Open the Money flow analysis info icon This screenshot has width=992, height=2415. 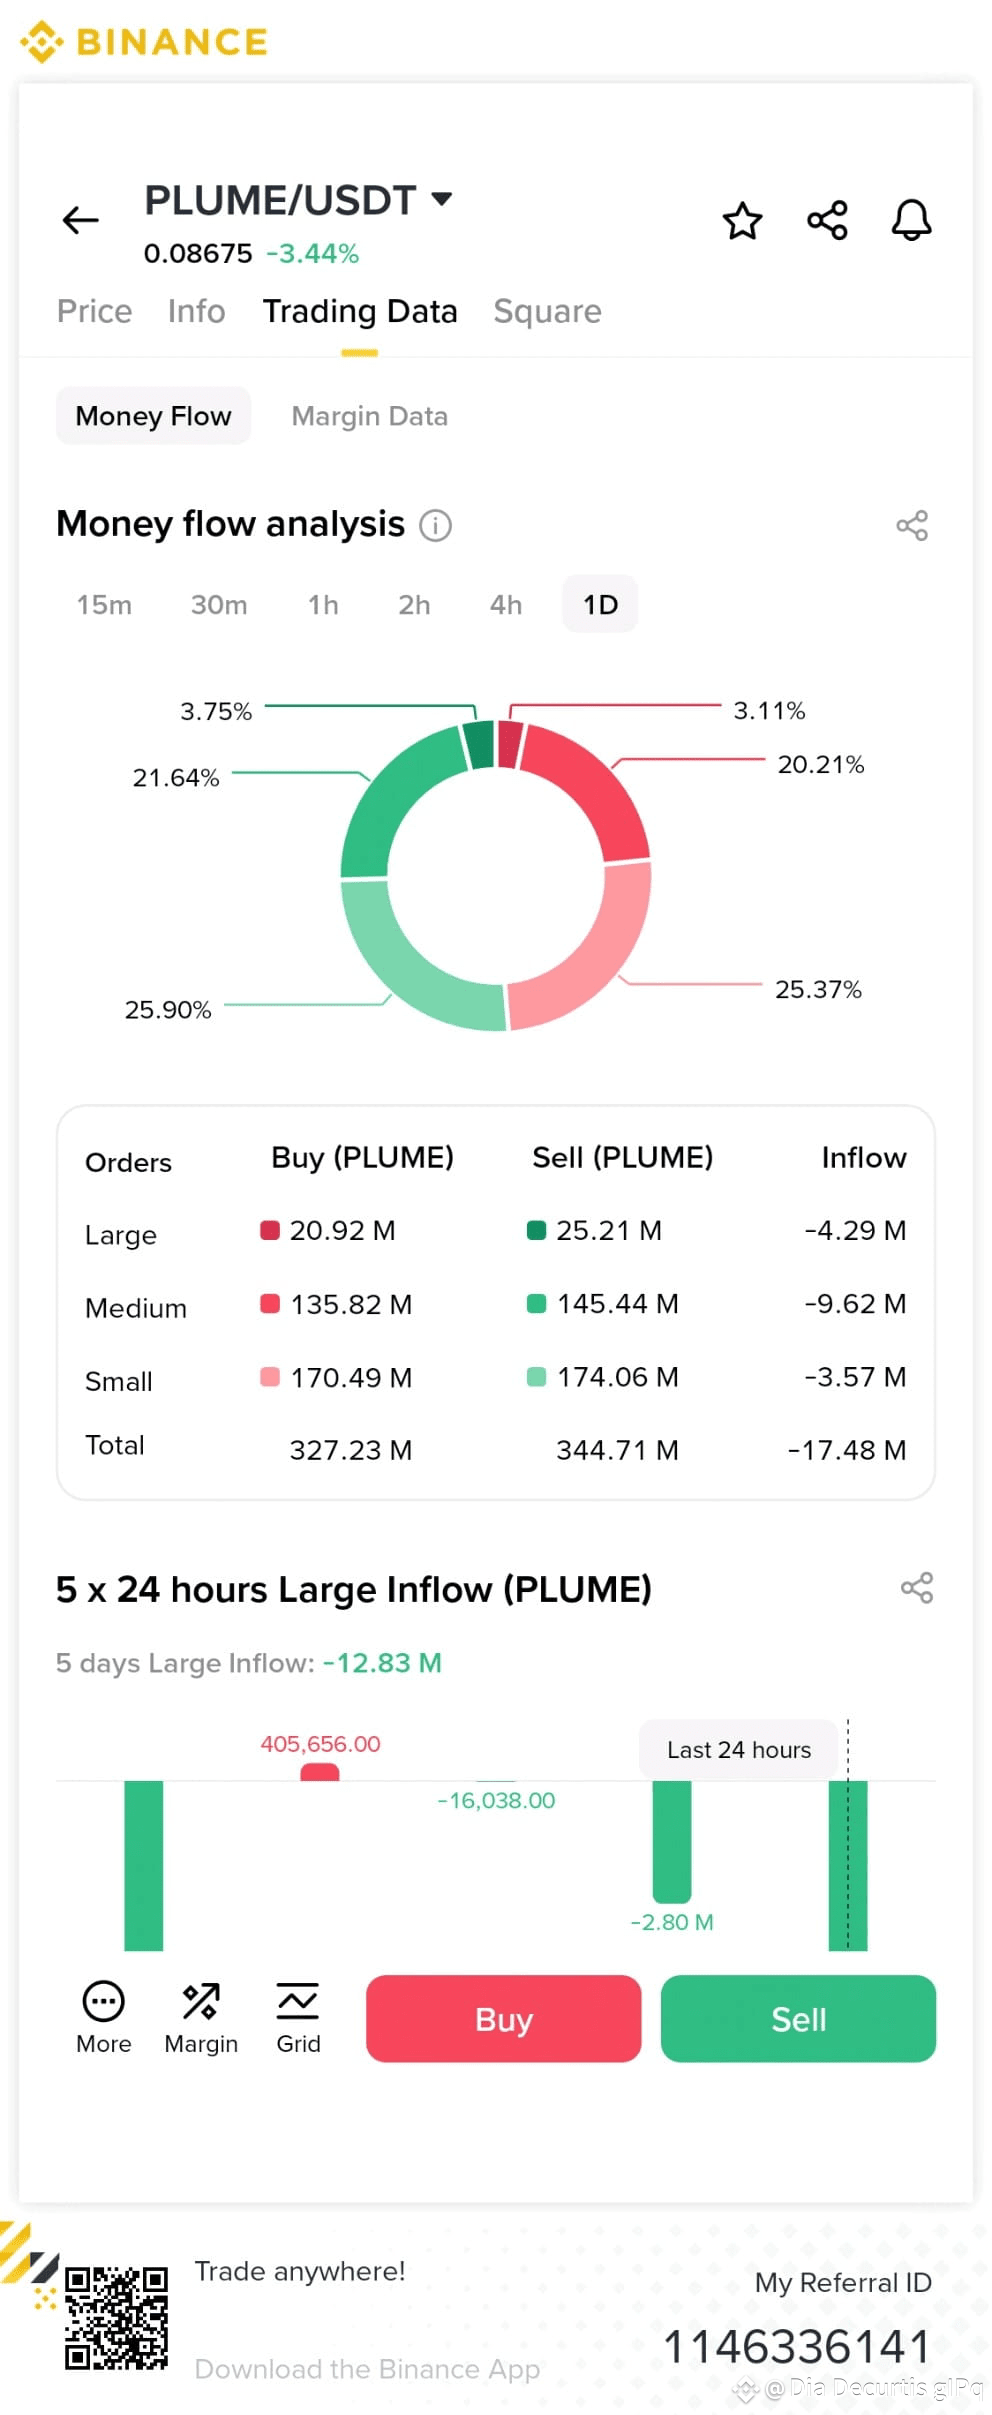coord(435,525)
